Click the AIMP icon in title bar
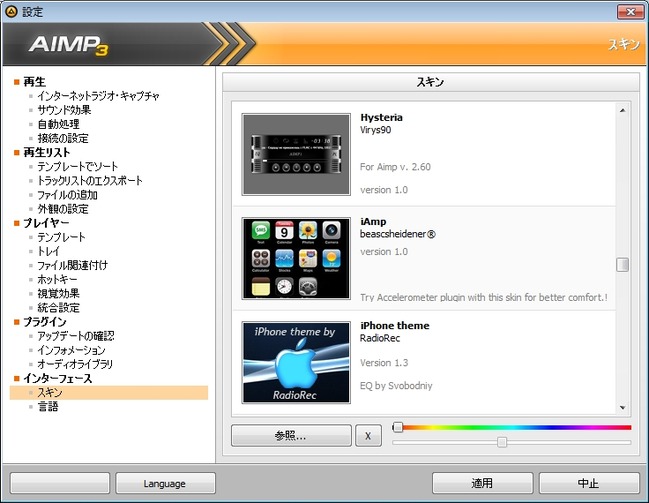649x503 pixels. [x=11, y=12]
